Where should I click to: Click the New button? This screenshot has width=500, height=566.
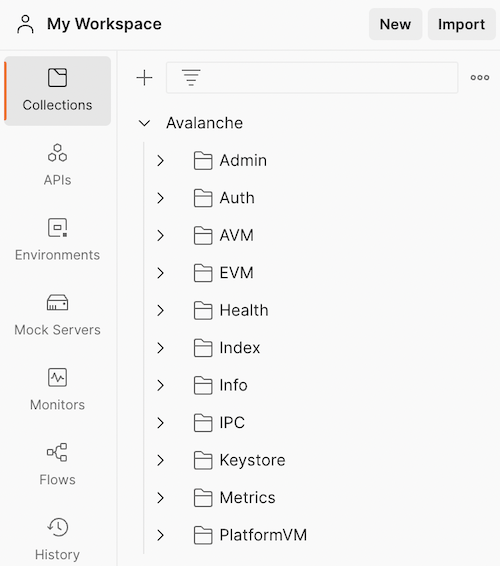pyautogui.click(x=395, y=24)
